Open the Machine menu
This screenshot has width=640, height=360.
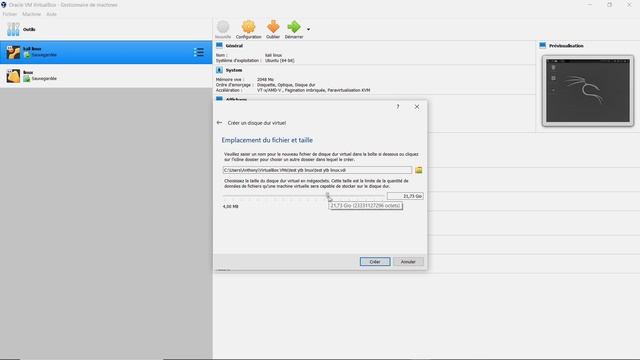point(31,14)
